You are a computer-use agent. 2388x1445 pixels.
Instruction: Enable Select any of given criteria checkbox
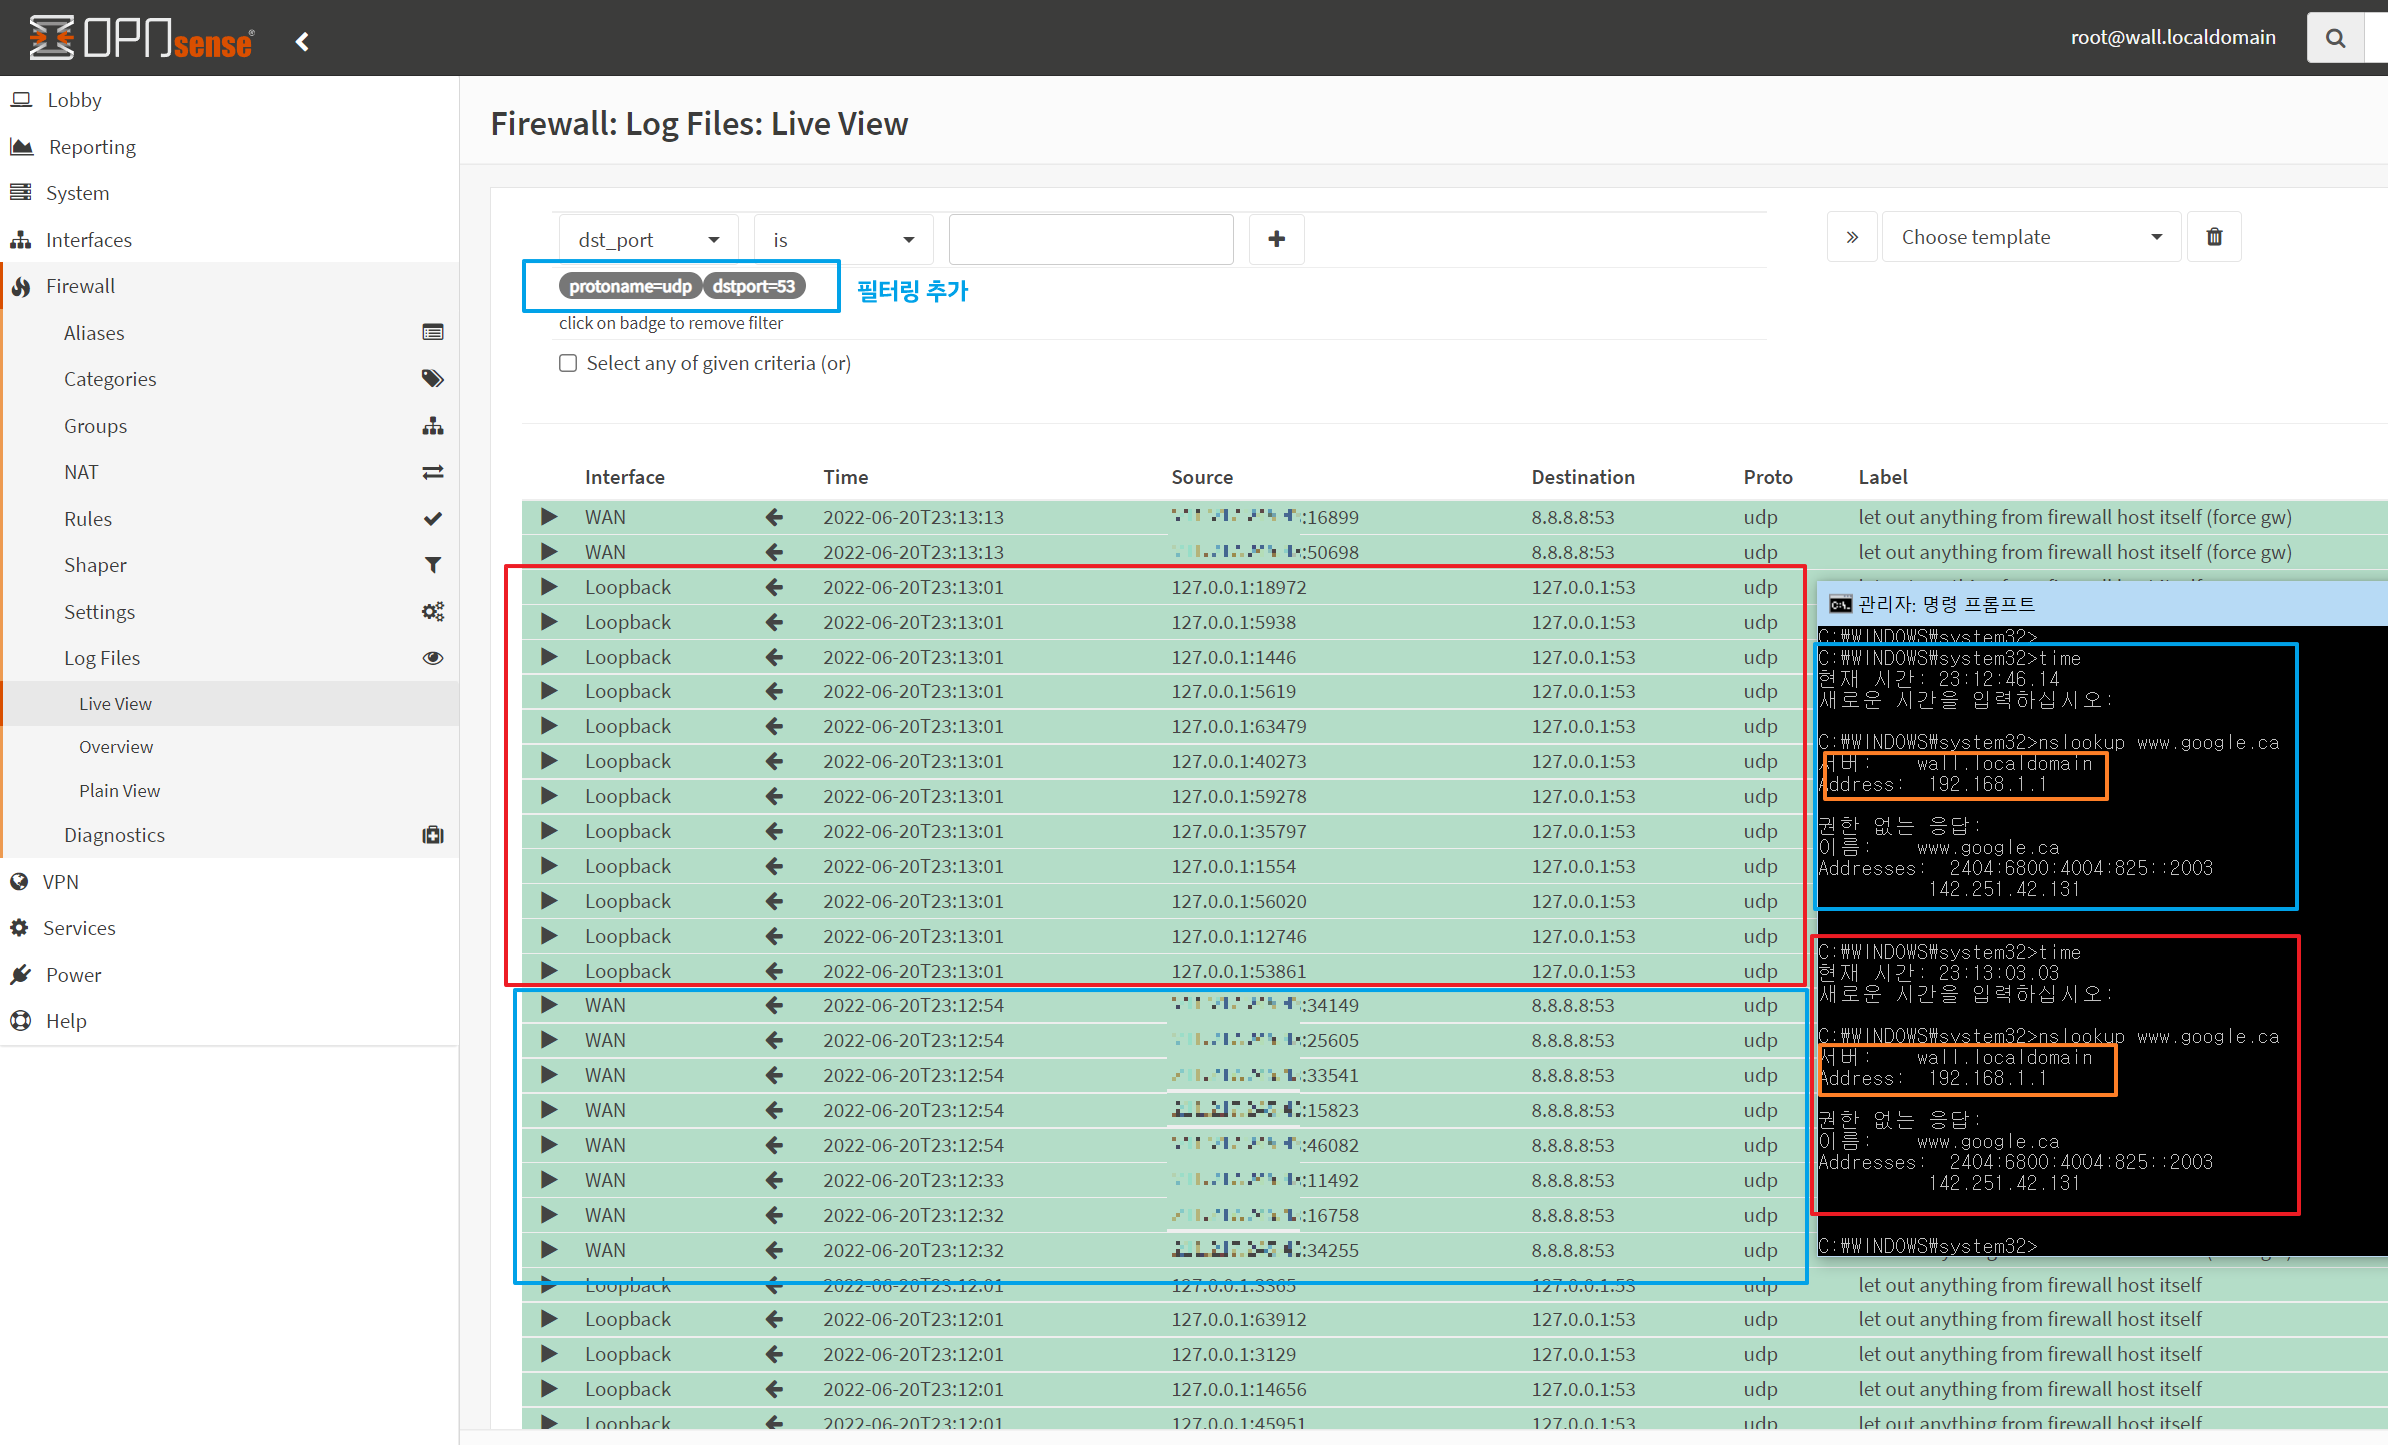pyautogui.click(x=568, y=363)
